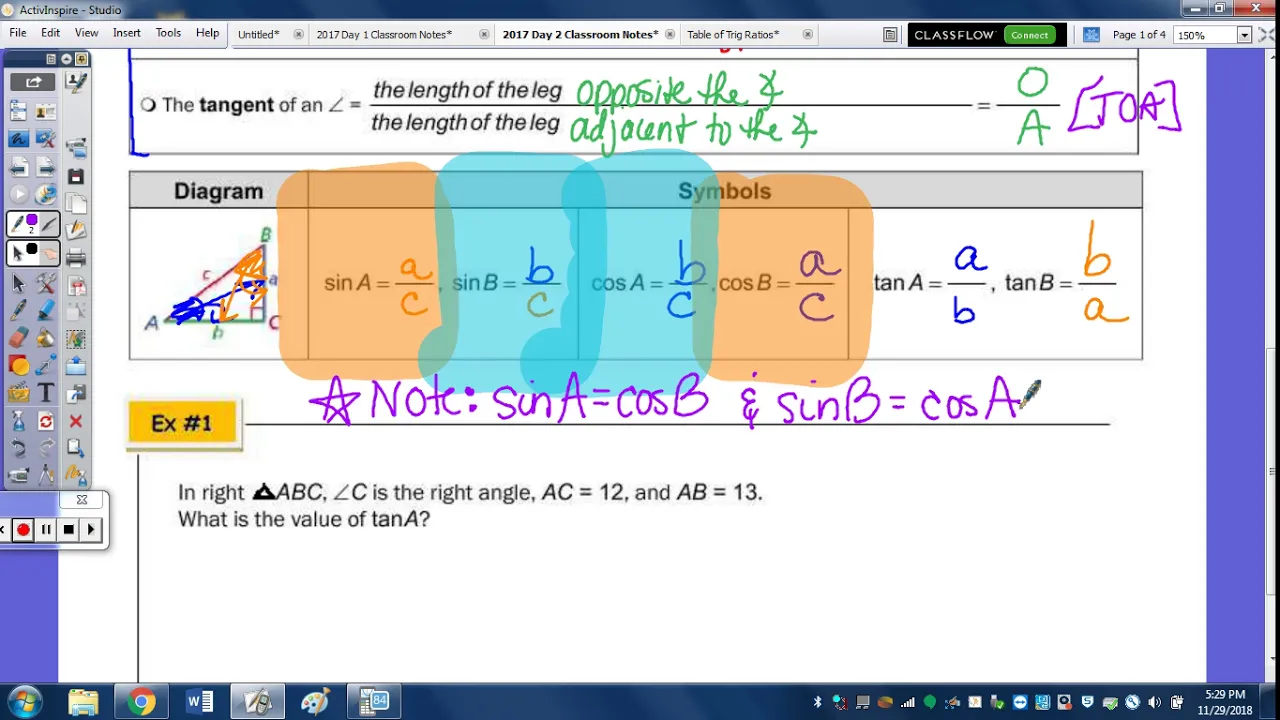Open the Main Menu share button
The image size is (1280, 720).
pos(33,82)
